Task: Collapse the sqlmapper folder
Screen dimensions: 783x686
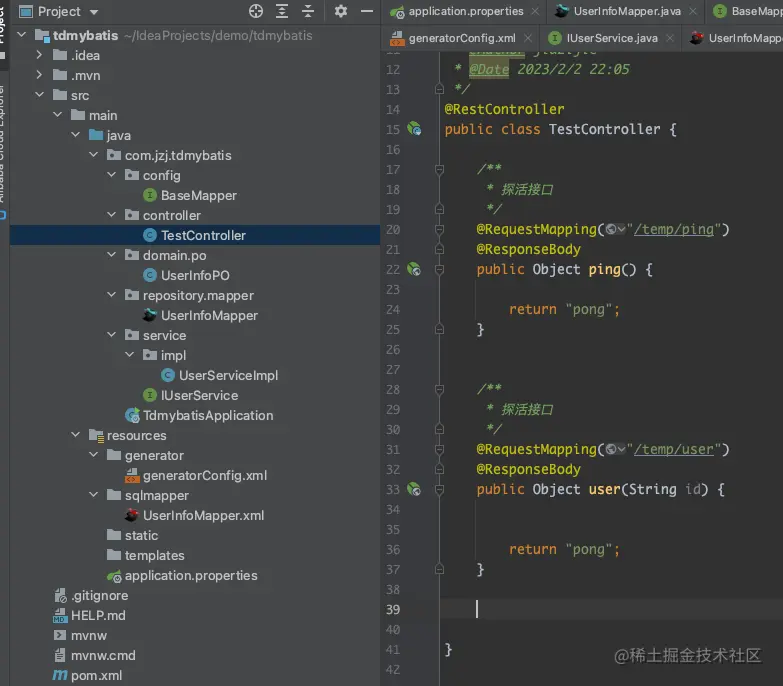Action: pos(93,494)
